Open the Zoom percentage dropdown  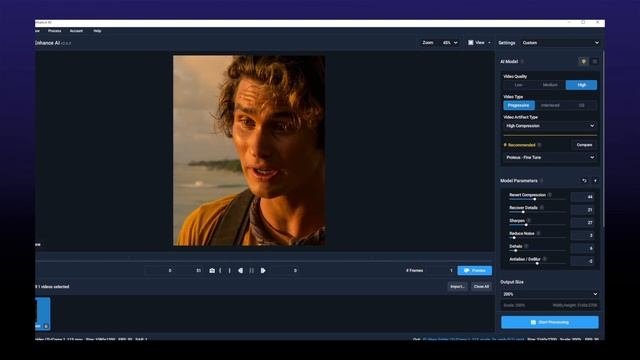pos(450,43)
